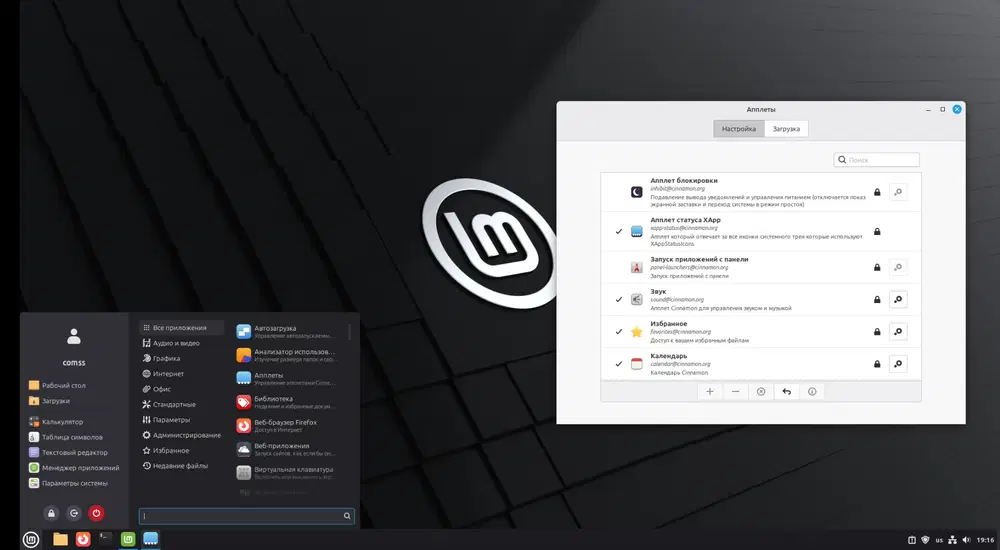
Task: Launch Виртуальная клавиатура from the app list
Action: coord(289,473)
